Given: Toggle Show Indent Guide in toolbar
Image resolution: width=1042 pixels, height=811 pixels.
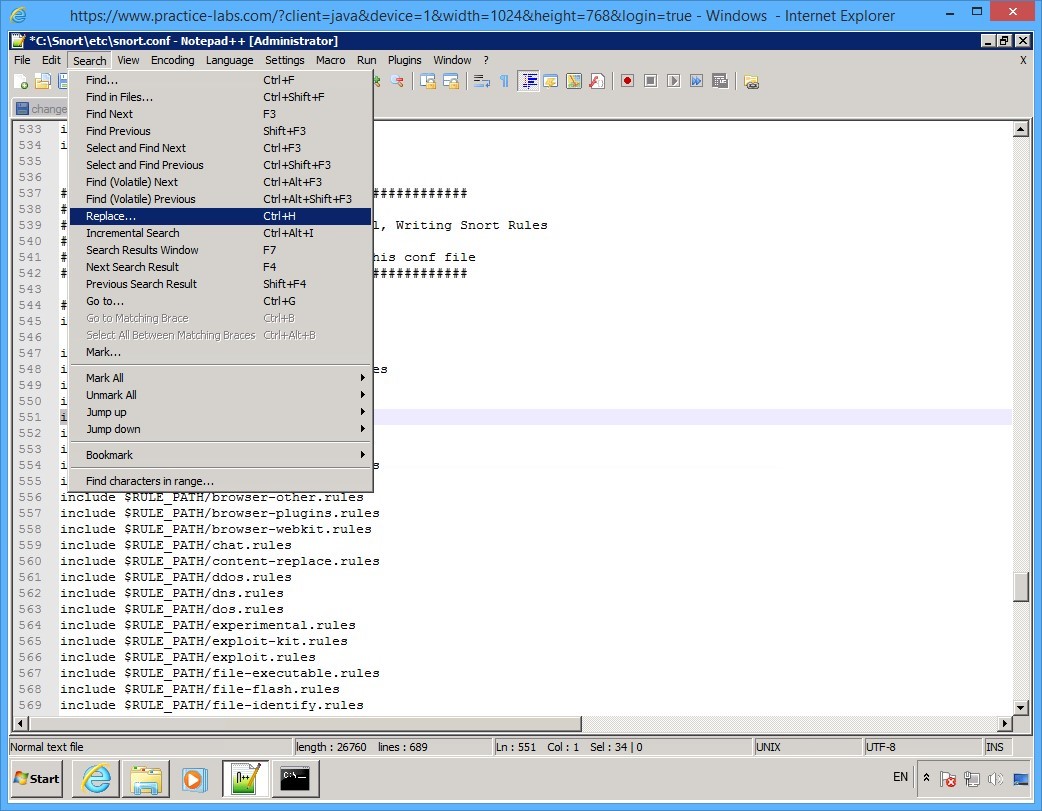Looking at the screenshot, I should (x=528, y=81).
